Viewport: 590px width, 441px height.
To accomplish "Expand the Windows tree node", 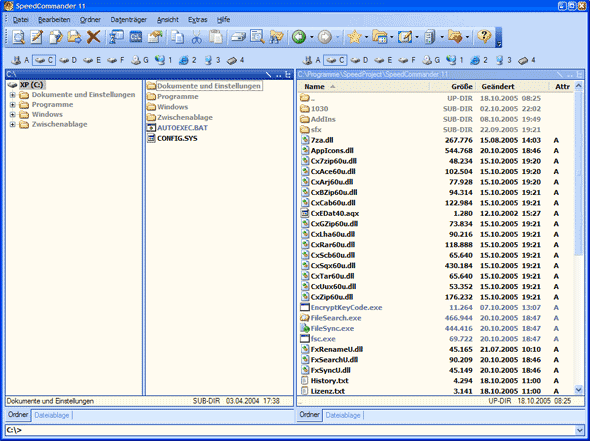I will point(12,114).
